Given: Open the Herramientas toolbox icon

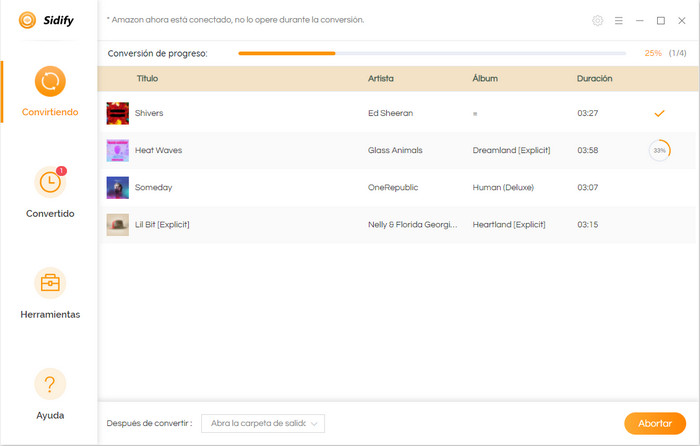Looking at the screenshot, I should click(x=50, y=283).
